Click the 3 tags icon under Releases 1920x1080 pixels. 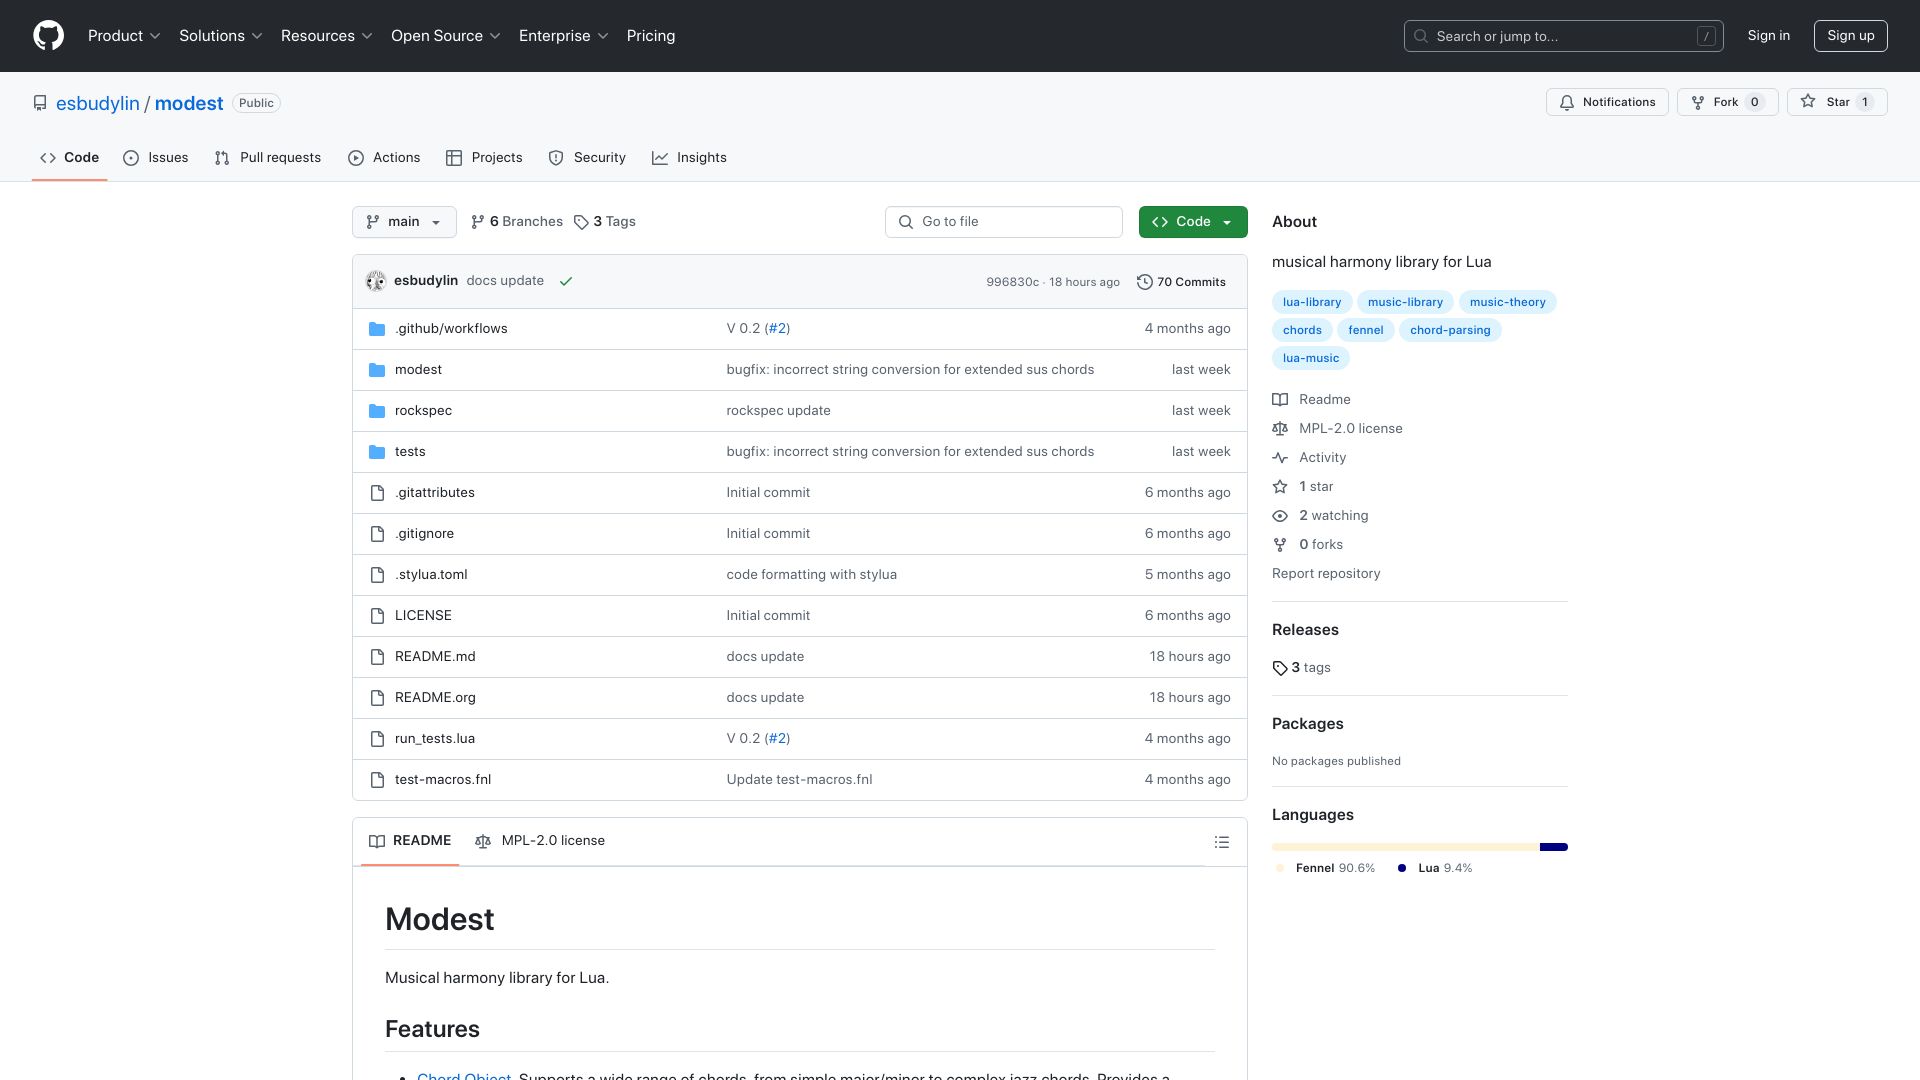click(1280, 668)
